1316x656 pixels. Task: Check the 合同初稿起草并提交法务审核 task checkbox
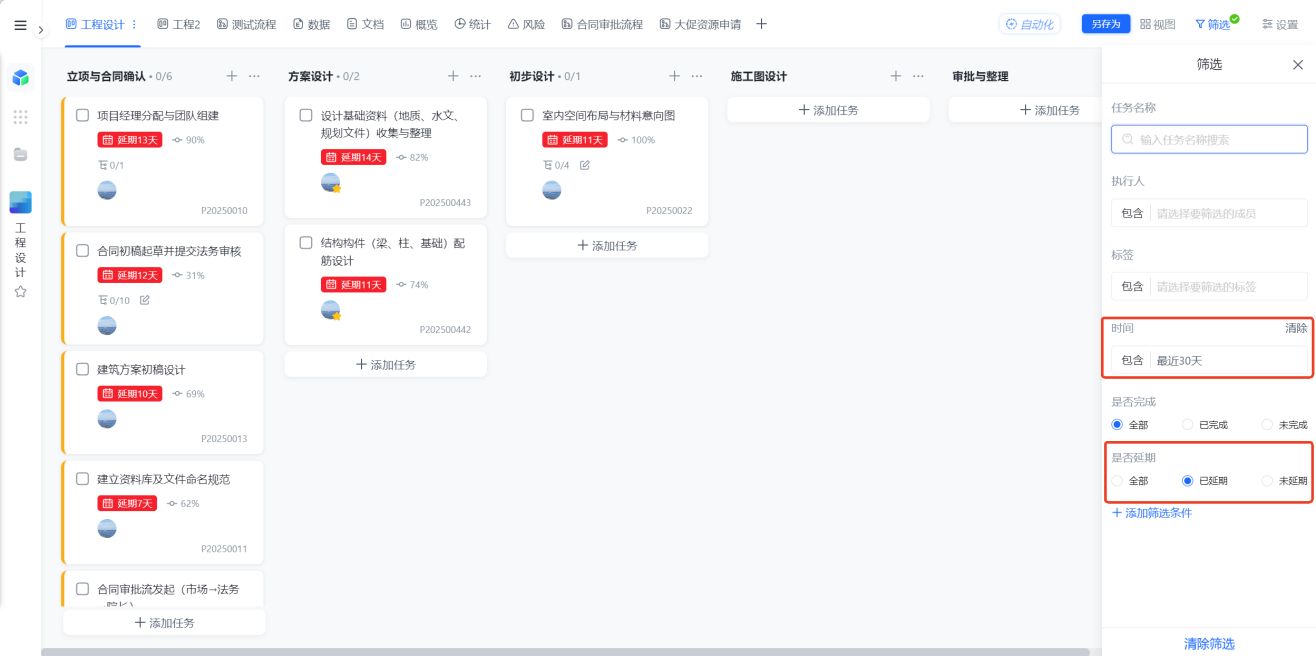pyautogui.click(x=83, y=251)
